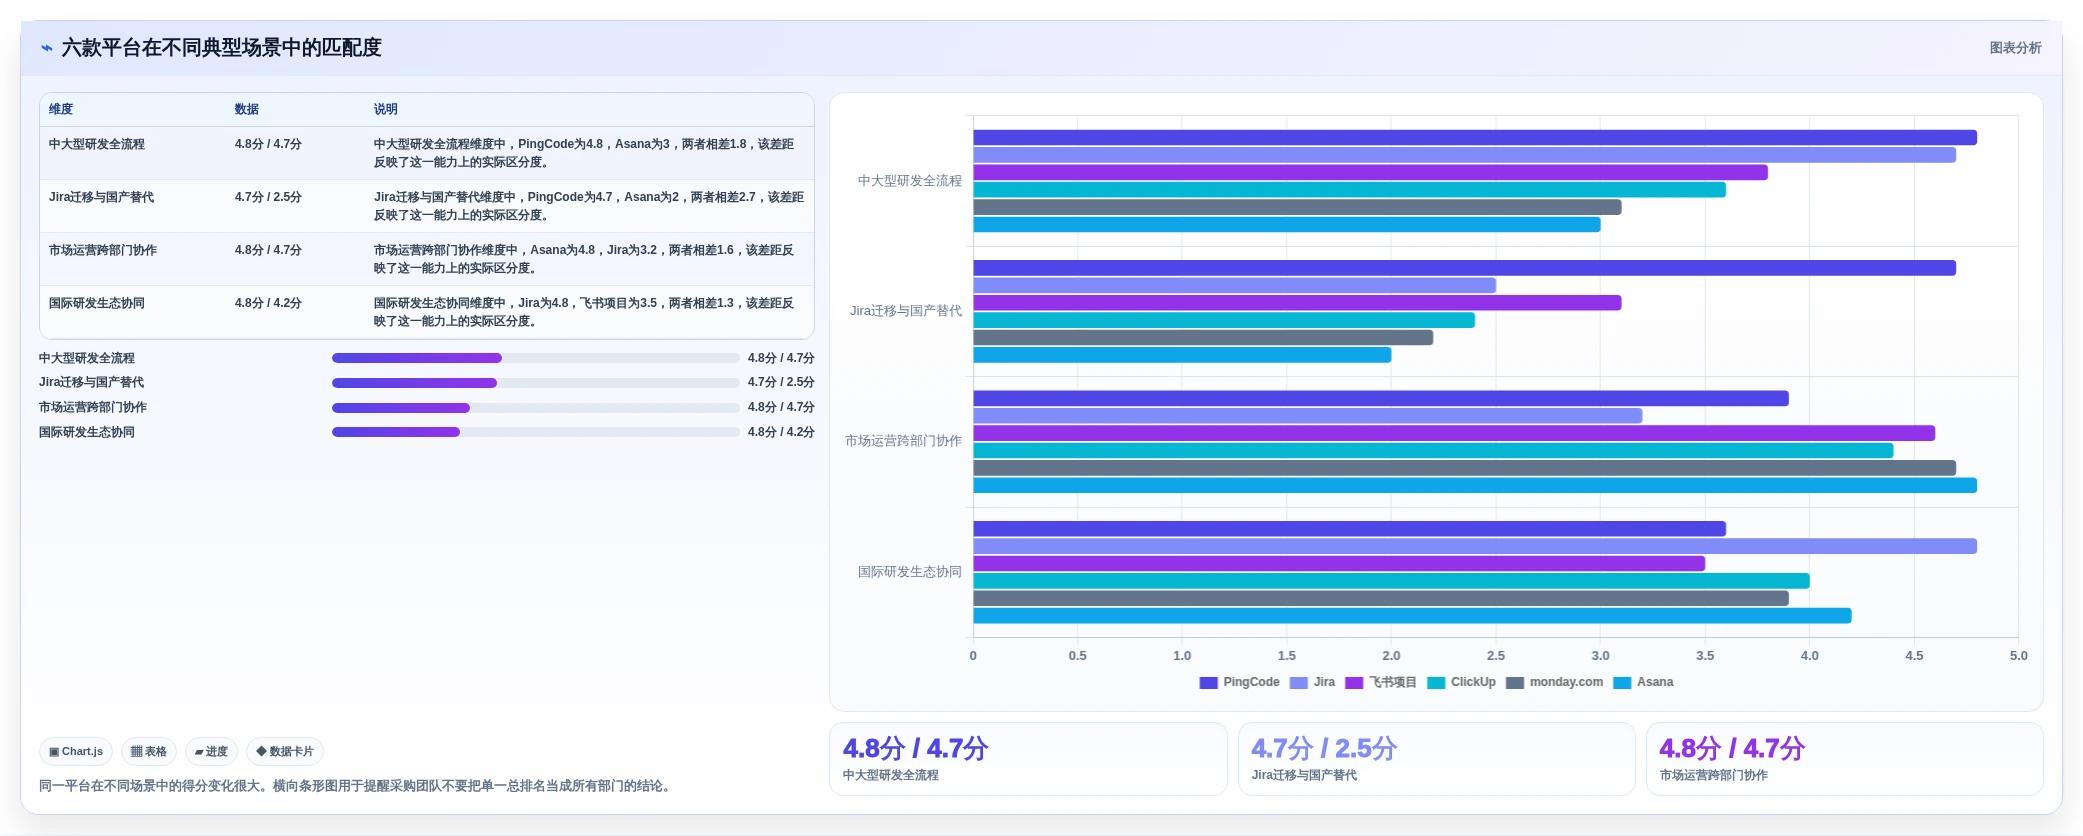
Task: Click the table cell reading 4.7分 / 2.5分
Action: [x=268, y=197]
